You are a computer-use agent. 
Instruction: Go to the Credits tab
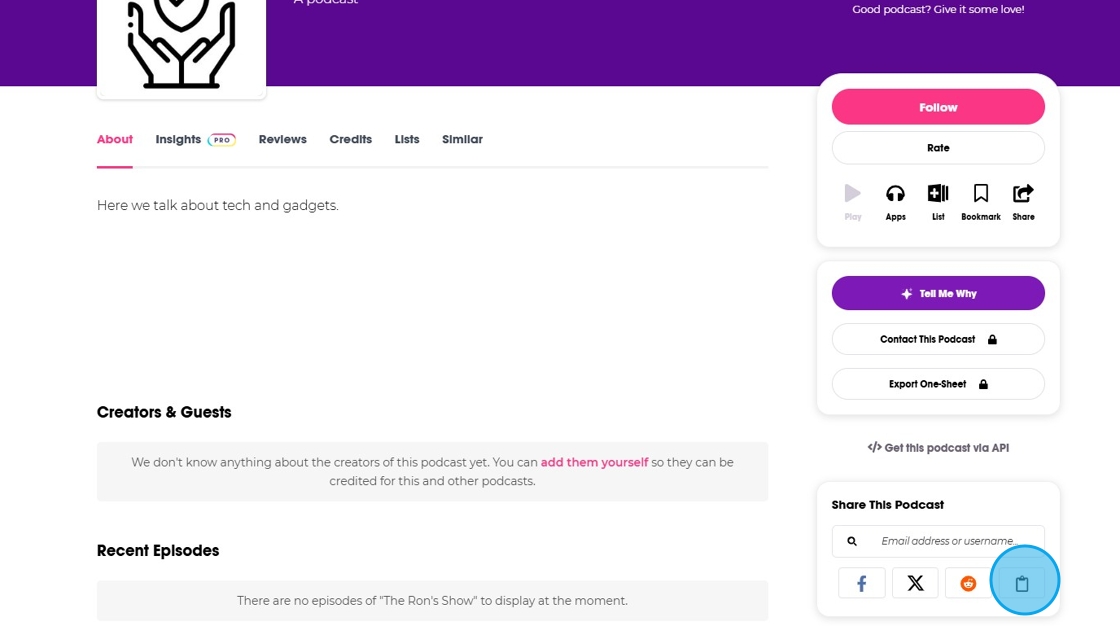[350, 139]
